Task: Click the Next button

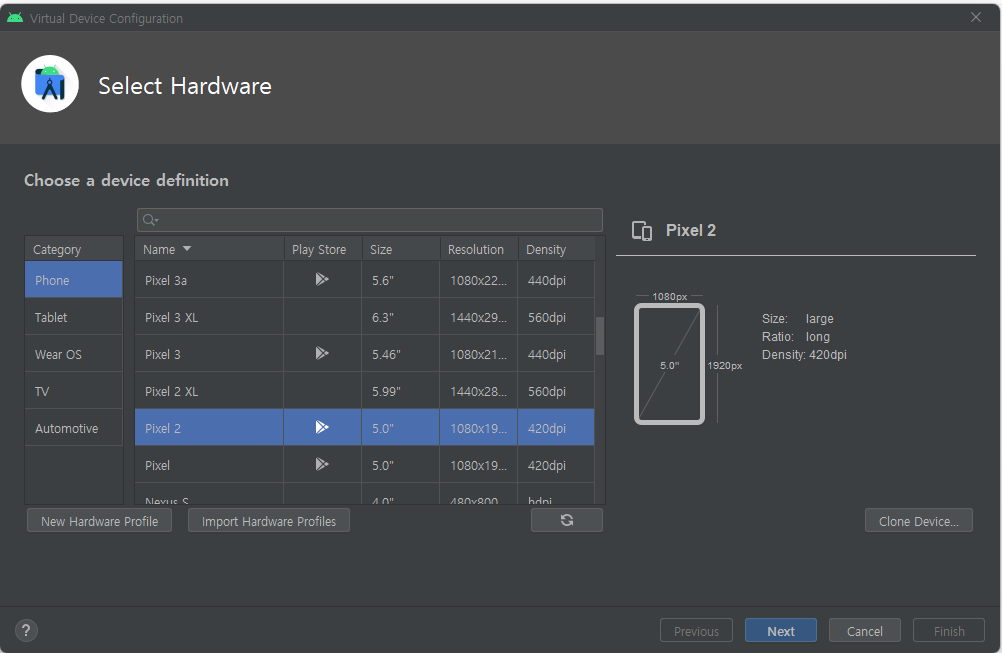Action: (x=780, y=631)
